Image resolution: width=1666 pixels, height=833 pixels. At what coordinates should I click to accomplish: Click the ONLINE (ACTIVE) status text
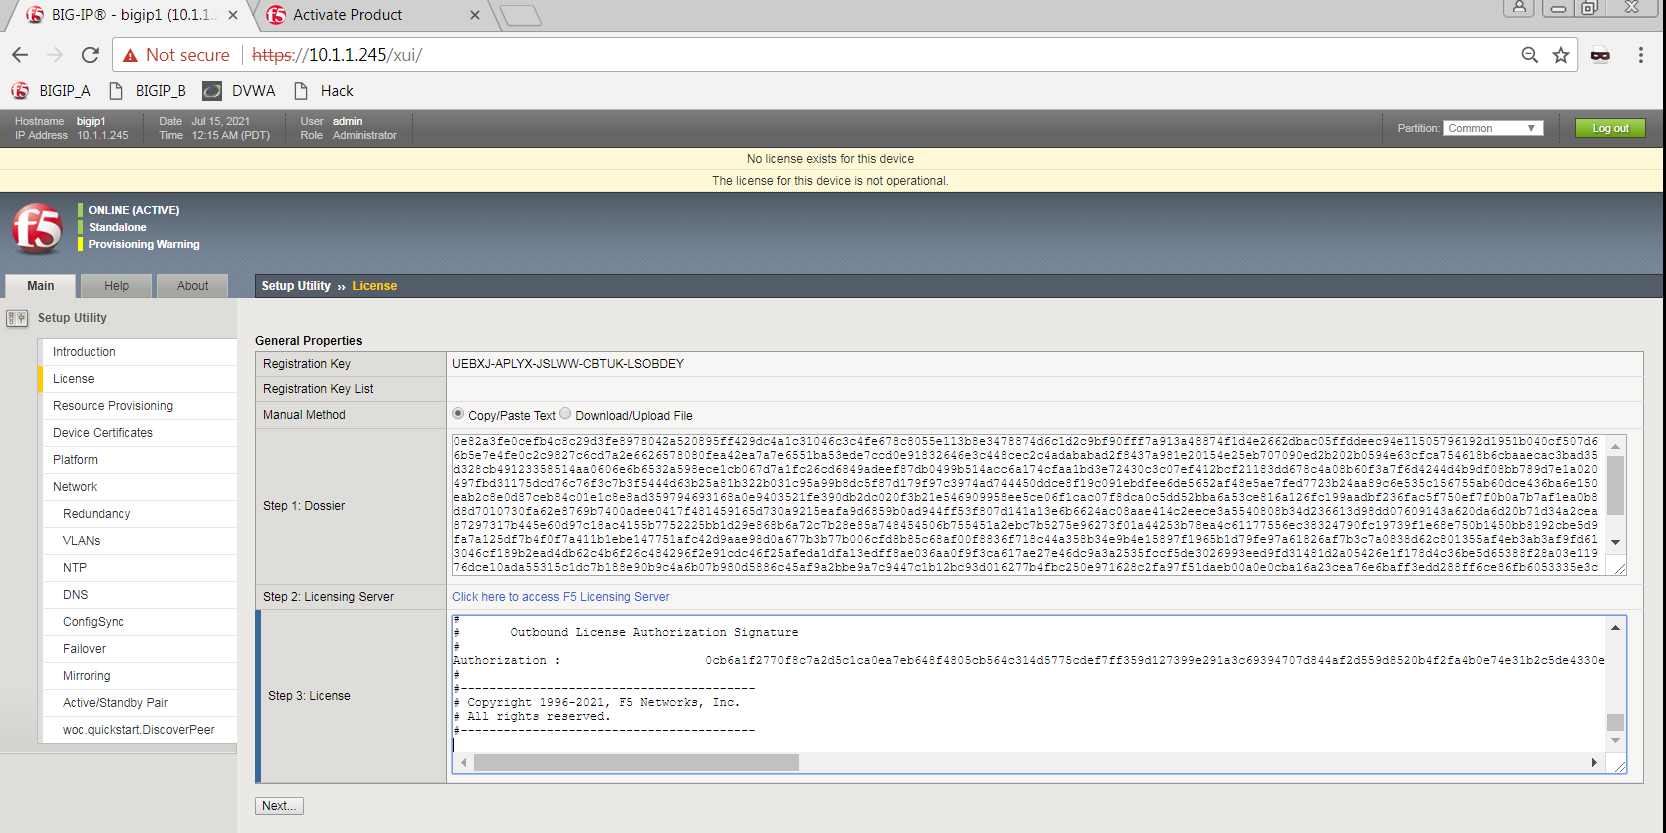tap(134, 210)
